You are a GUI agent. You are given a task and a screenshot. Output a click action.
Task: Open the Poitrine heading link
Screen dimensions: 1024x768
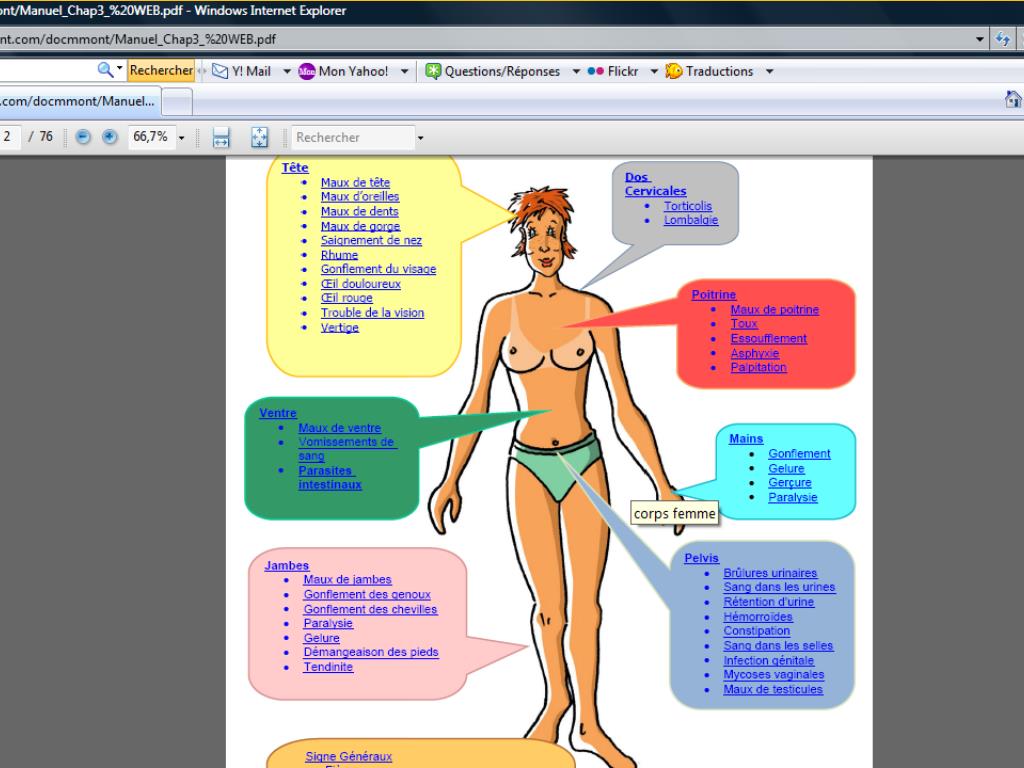tap(714, 295)
